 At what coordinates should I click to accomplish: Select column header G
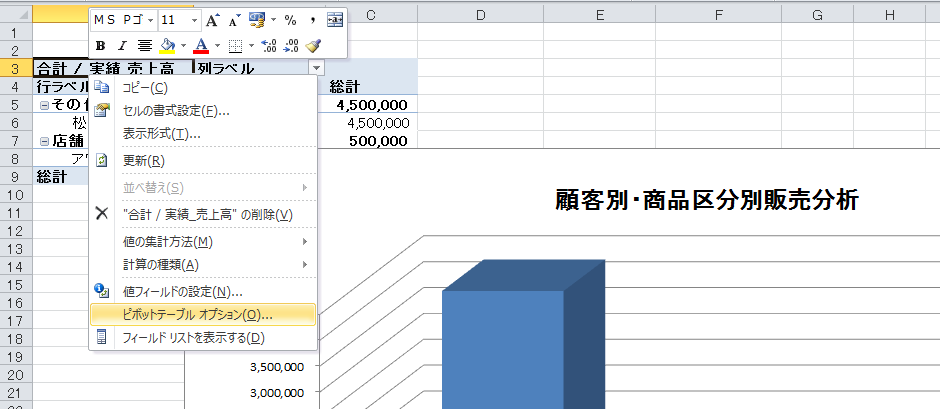pyautogui.click(x=817, y=16)
